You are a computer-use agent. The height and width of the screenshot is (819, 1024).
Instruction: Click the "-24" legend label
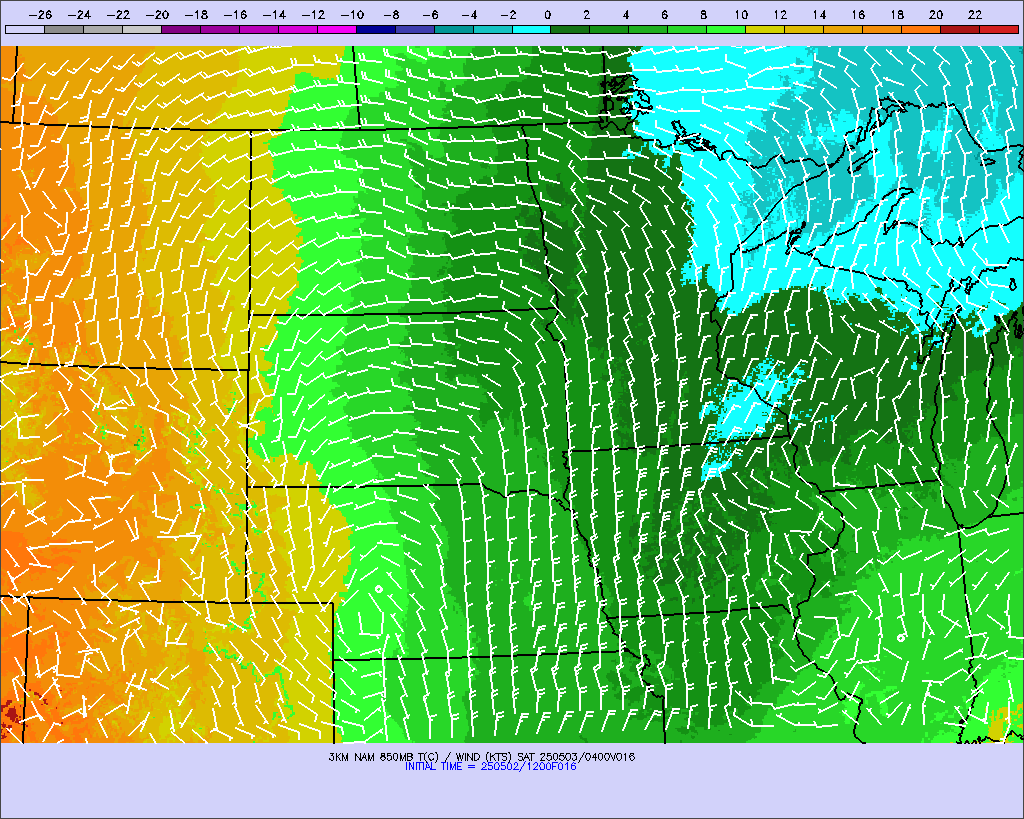80,15
